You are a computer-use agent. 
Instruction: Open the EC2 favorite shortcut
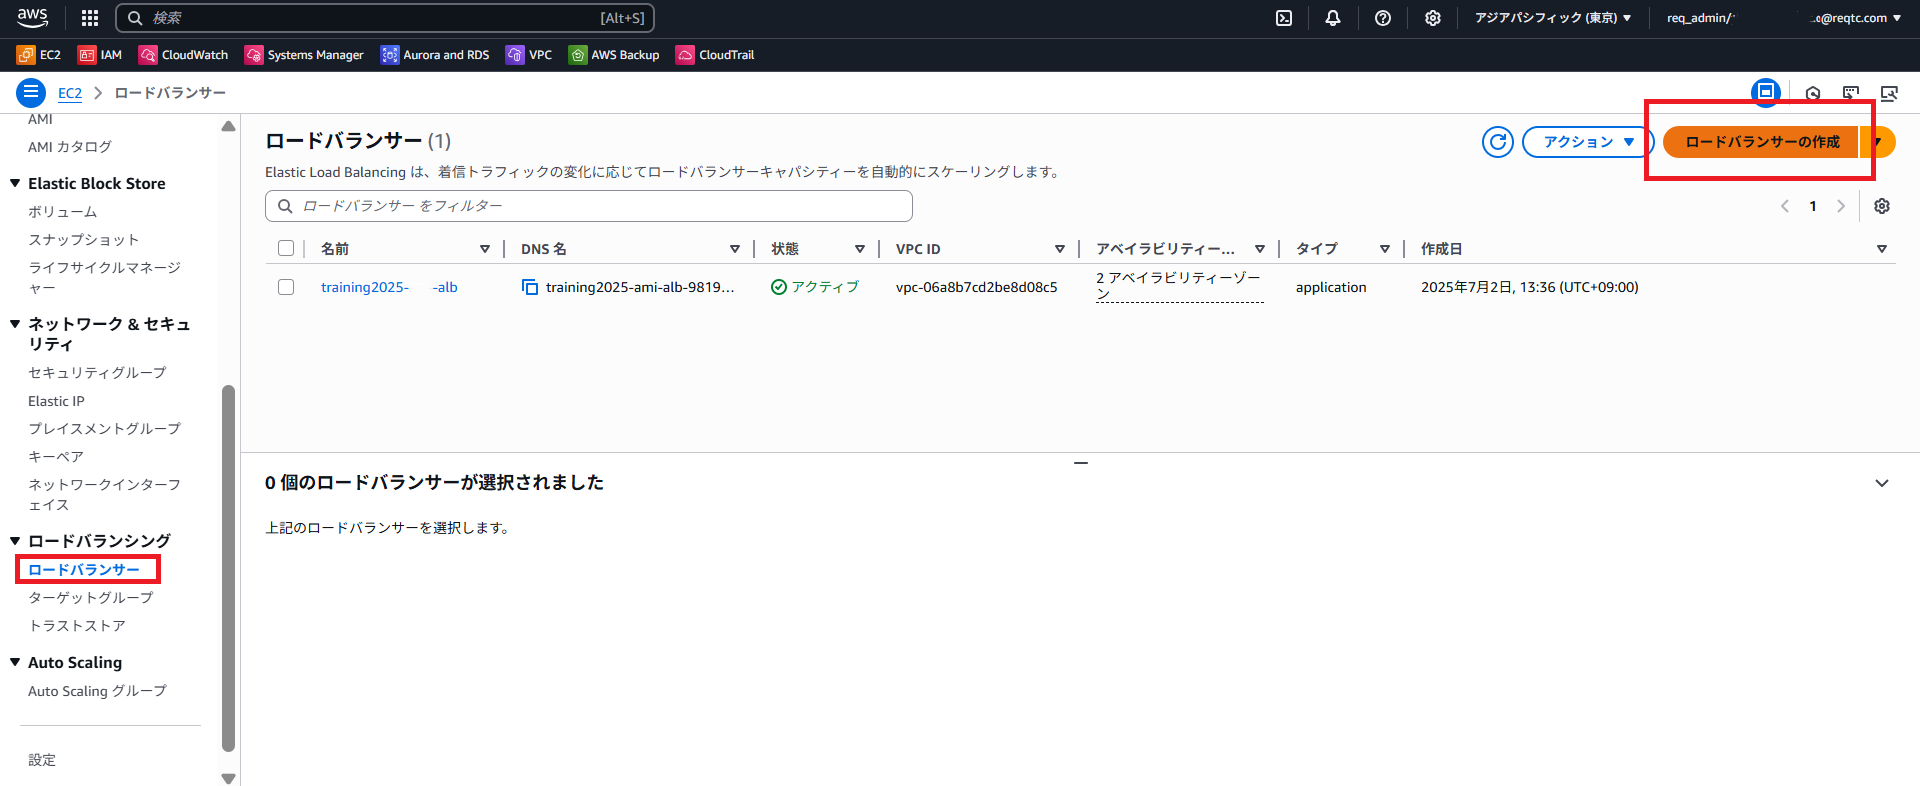tap(39, 55)
